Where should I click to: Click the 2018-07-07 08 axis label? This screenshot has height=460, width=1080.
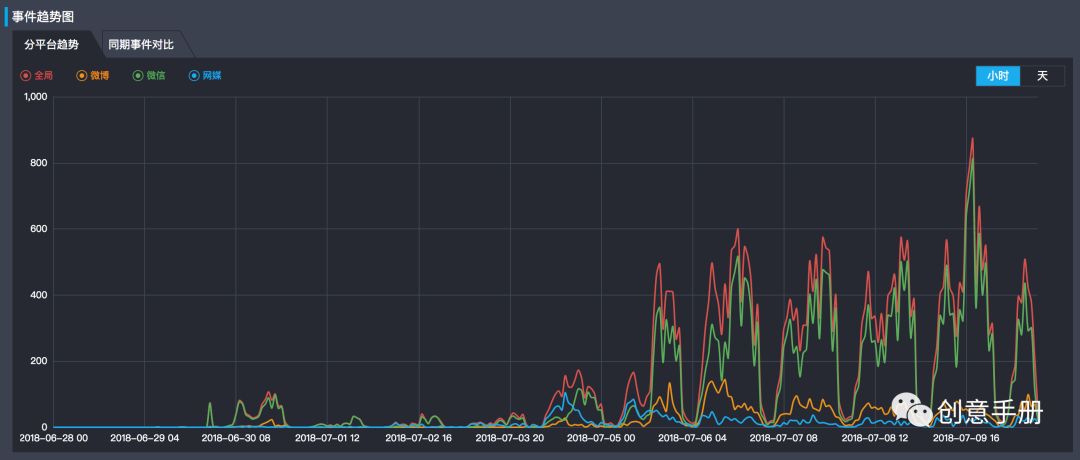coord(784,437)
